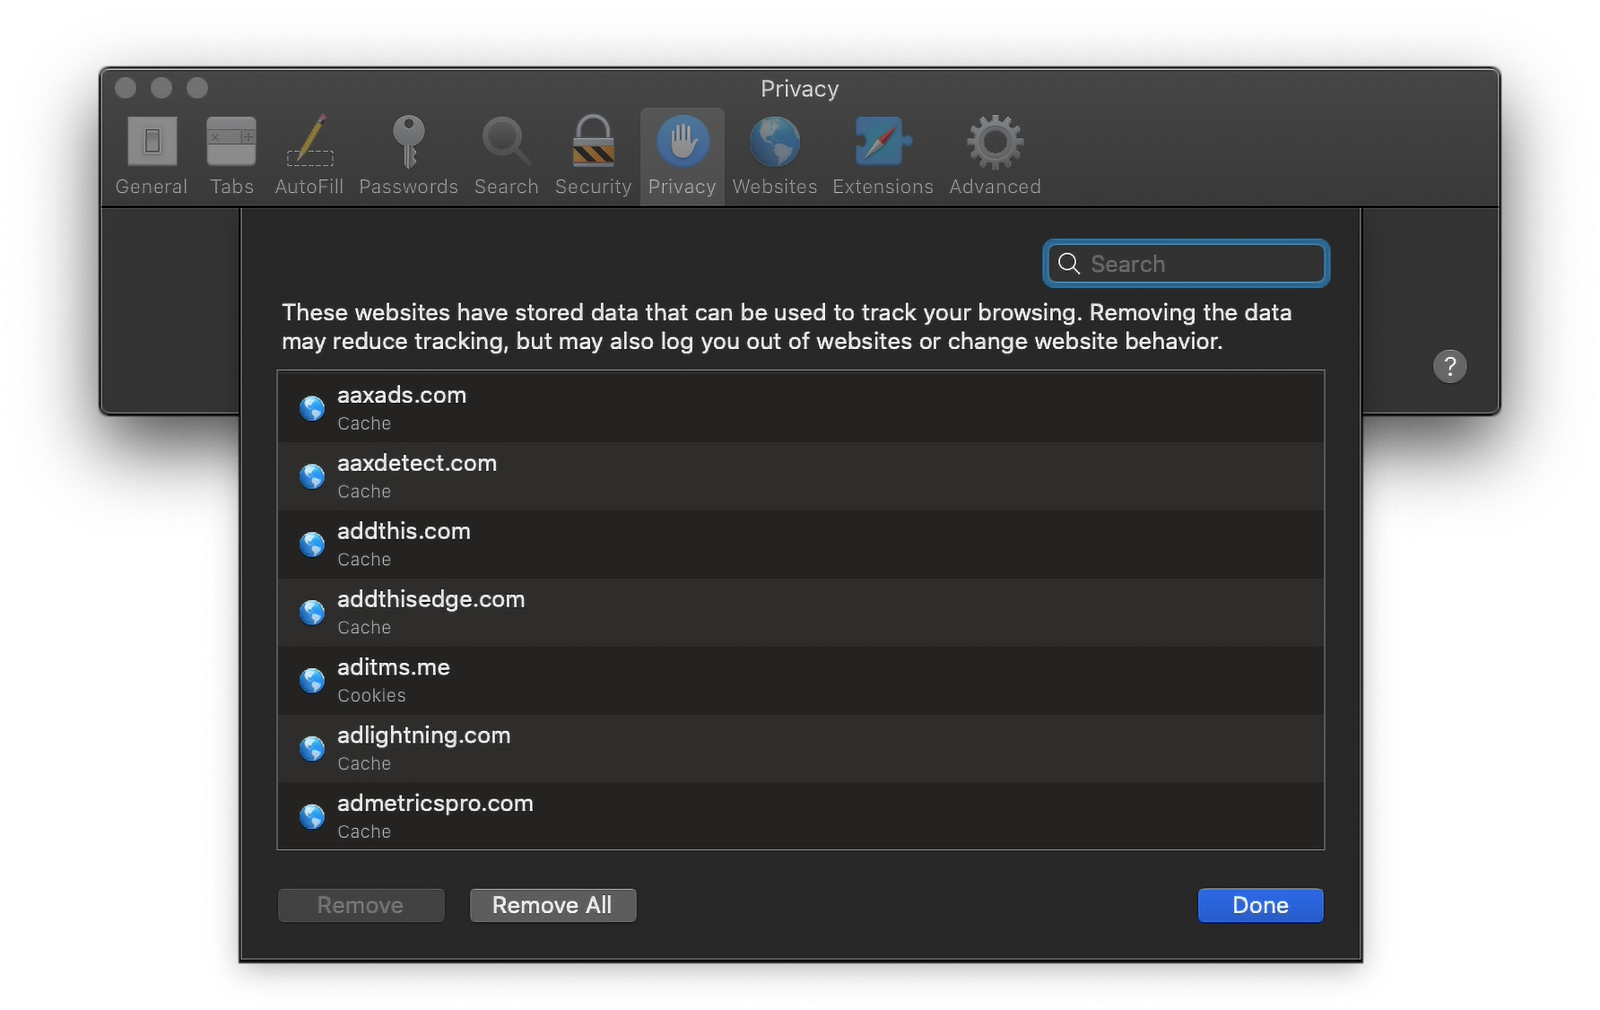Open the General preferences pane
Image resolution: width=1600 pixels, height=1010 pixels.
click(x=151, y=156)
